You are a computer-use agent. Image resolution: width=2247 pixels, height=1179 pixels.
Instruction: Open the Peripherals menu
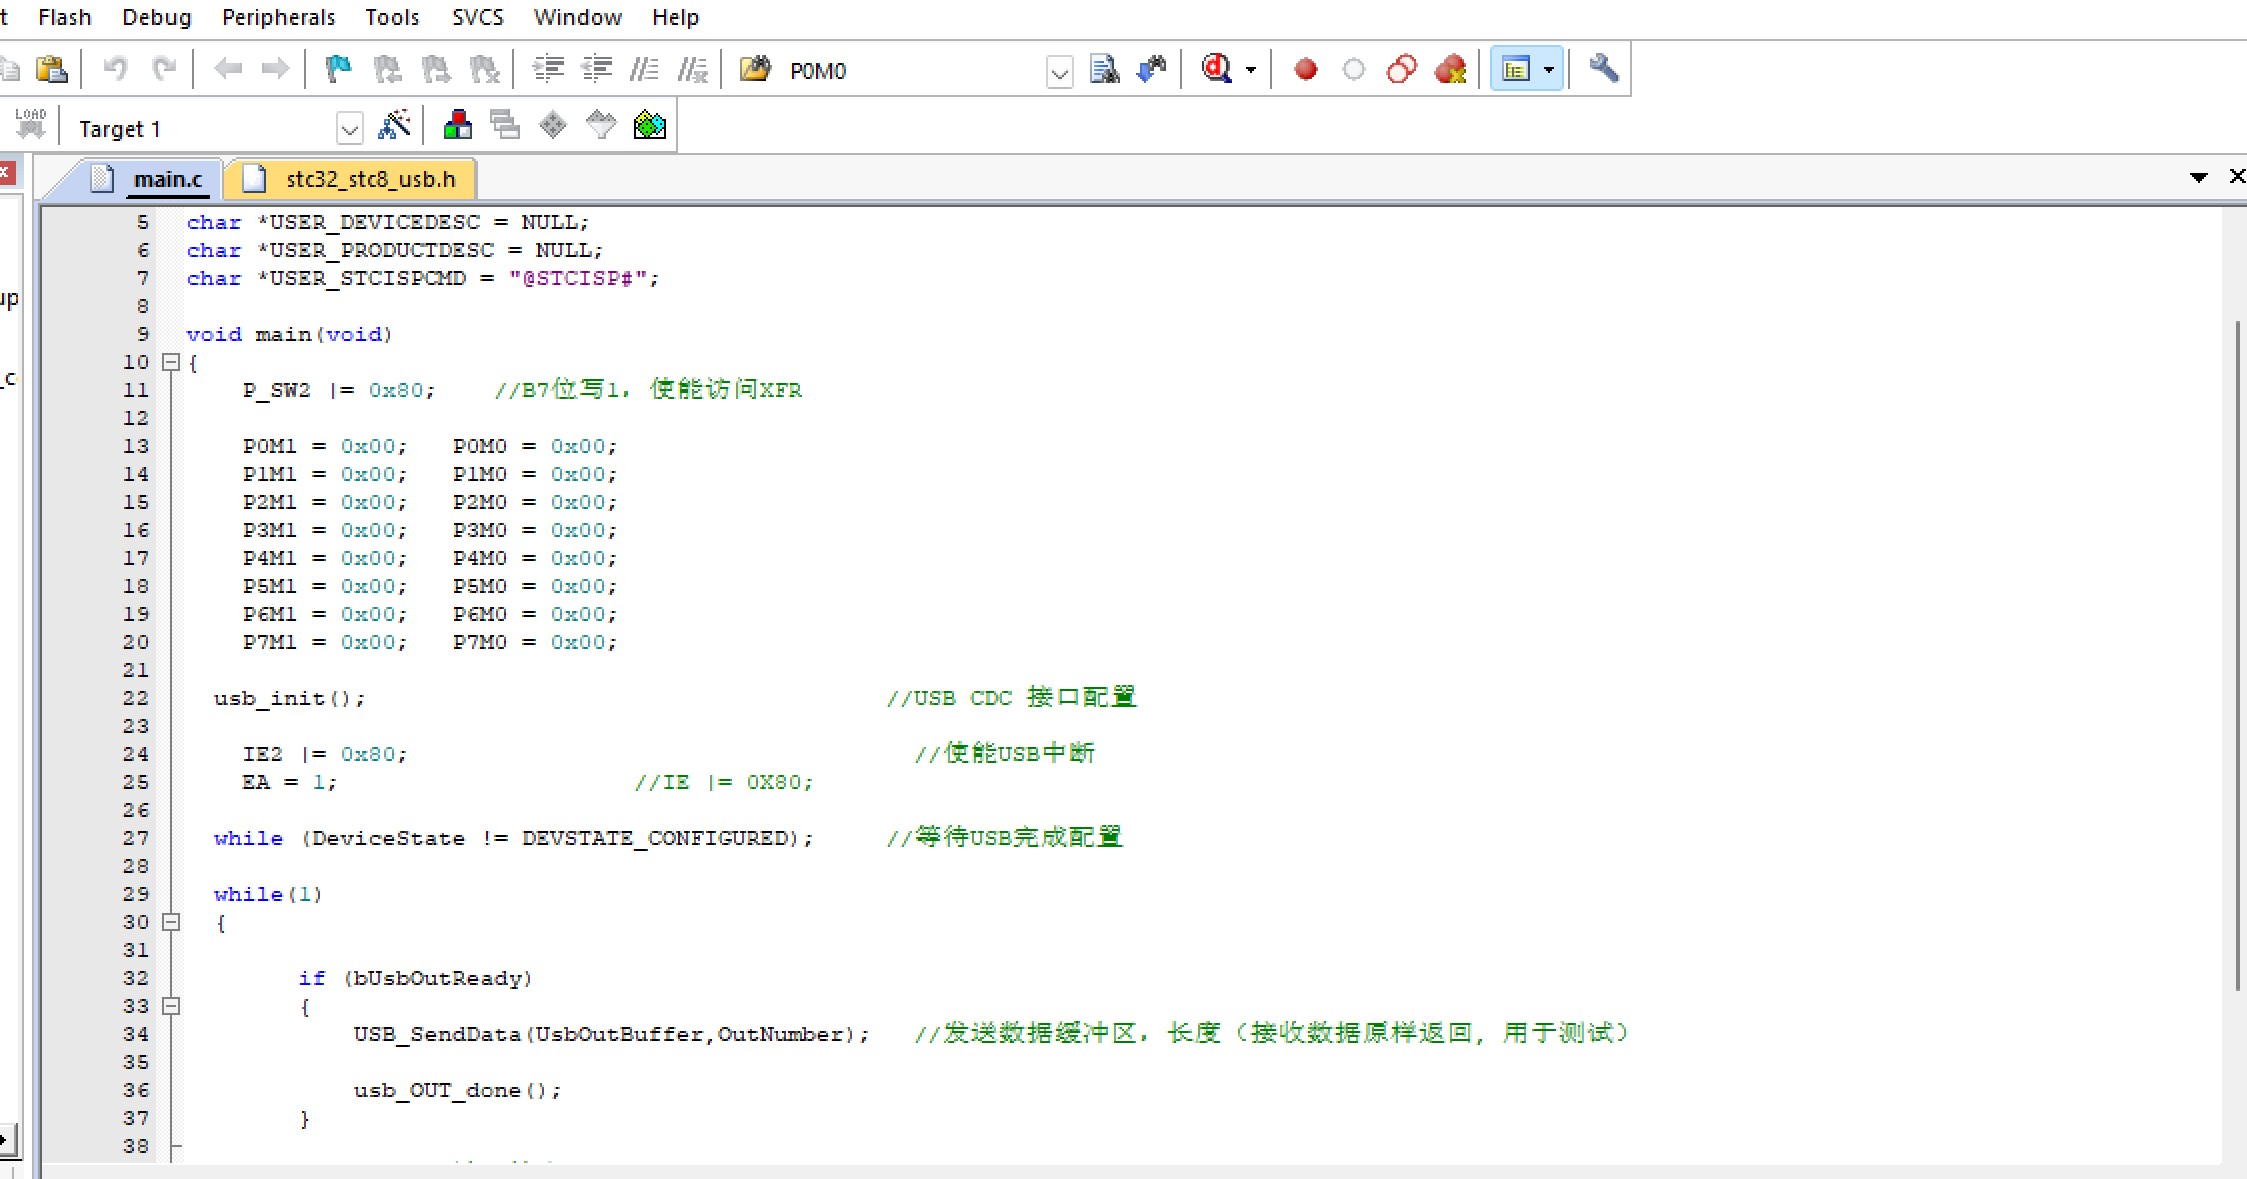point(278,17)
